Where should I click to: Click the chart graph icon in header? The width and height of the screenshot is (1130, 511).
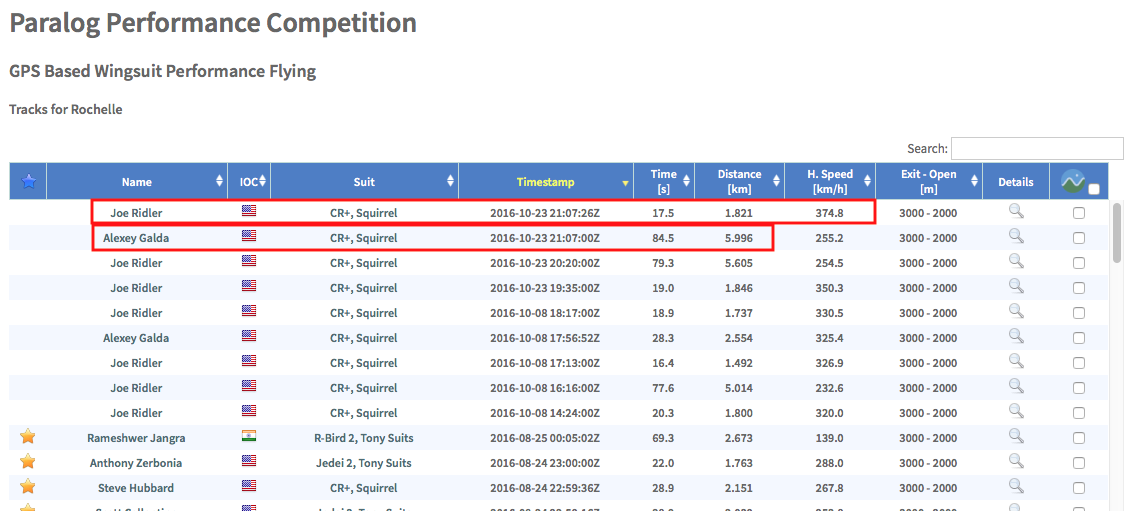click(1073, 182)
